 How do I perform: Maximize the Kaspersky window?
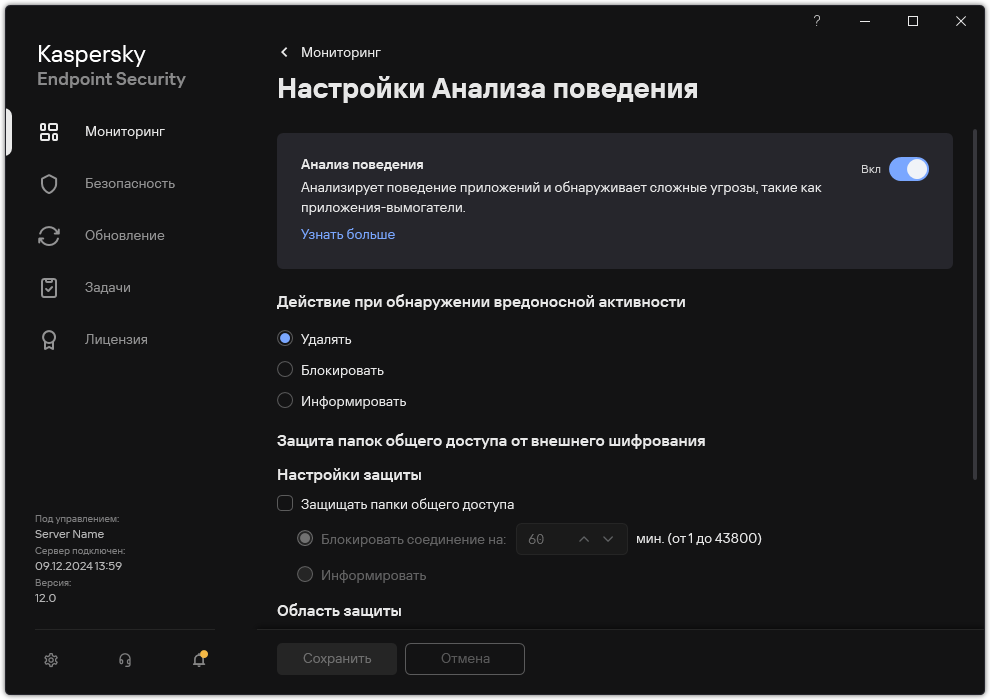click(913, 21)
